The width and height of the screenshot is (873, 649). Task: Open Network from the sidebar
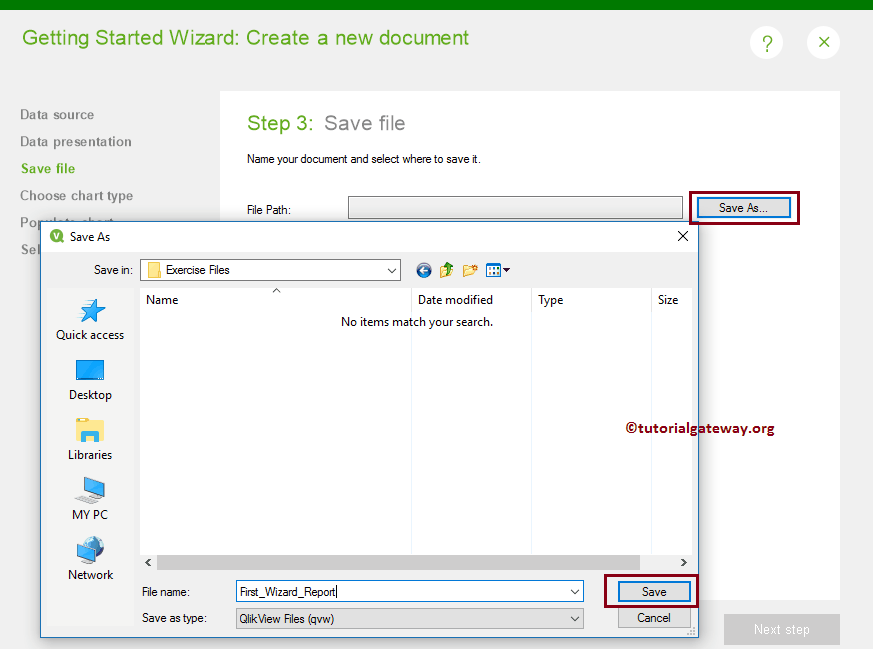(89, 560)
